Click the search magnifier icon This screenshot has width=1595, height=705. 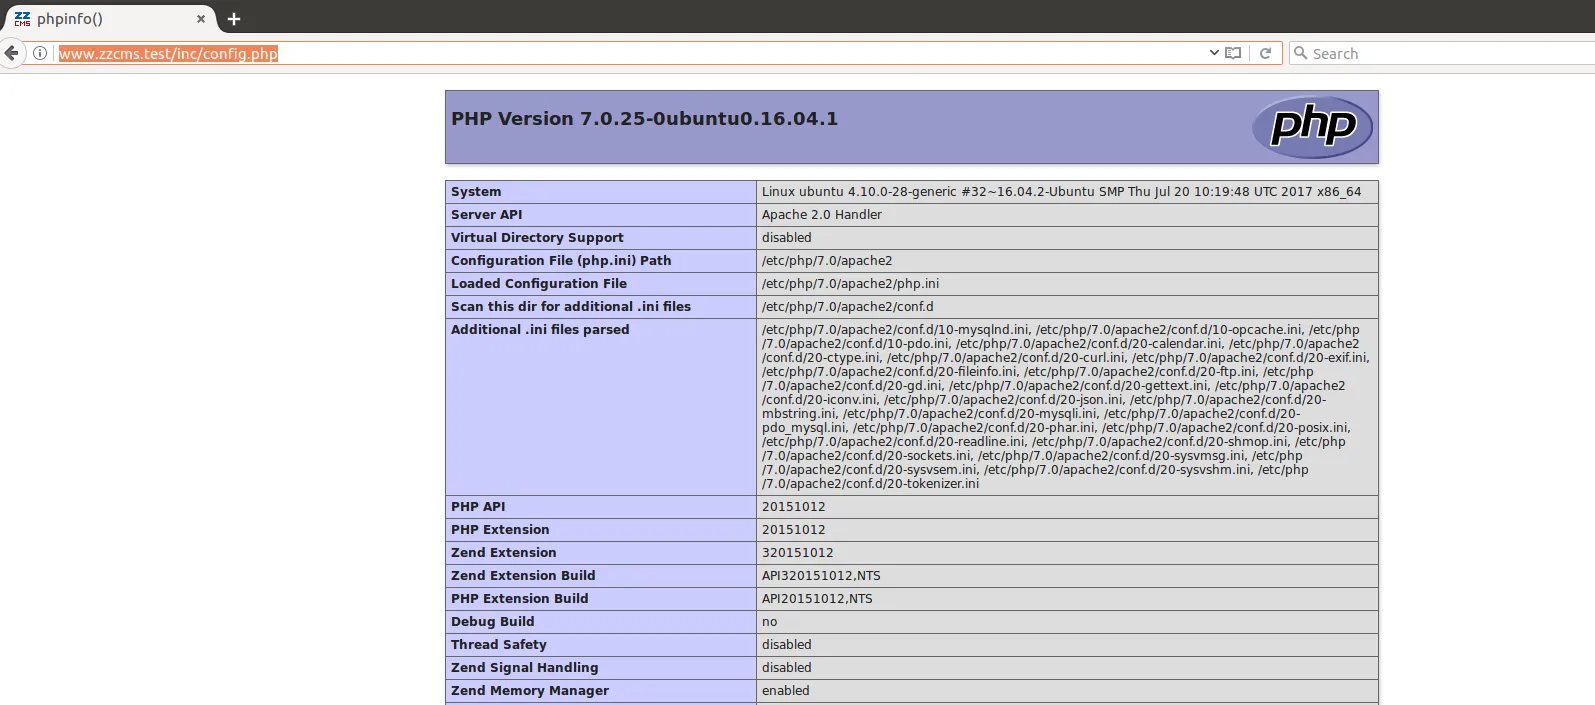point(1300,53)
